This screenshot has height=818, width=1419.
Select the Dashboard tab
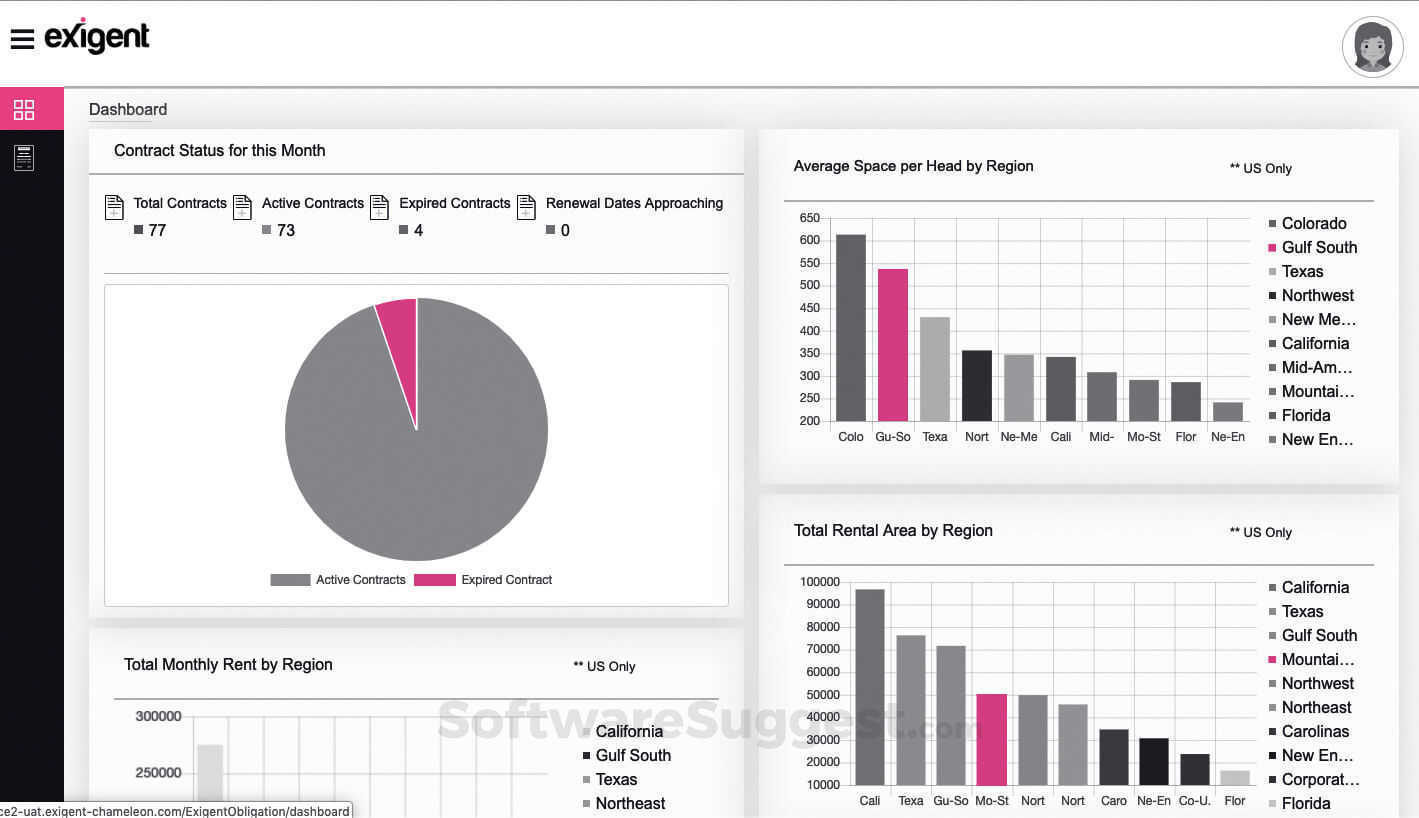[x=127, y=110]
